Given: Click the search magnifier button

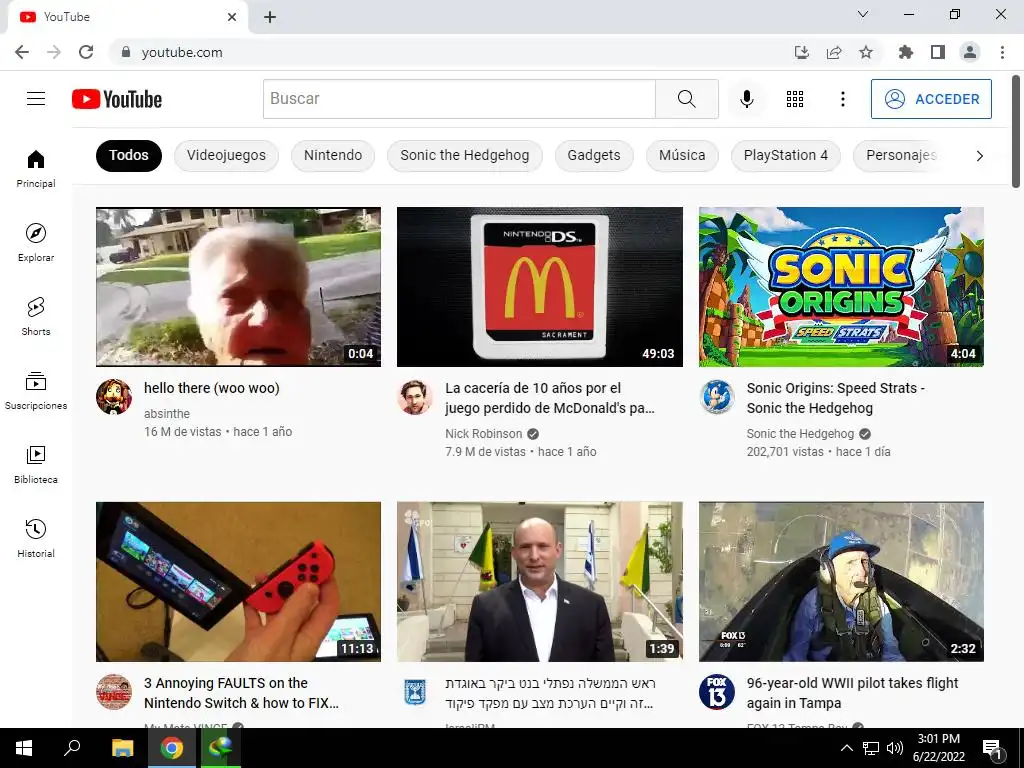Looking at the screenshot, I should 686,99.
